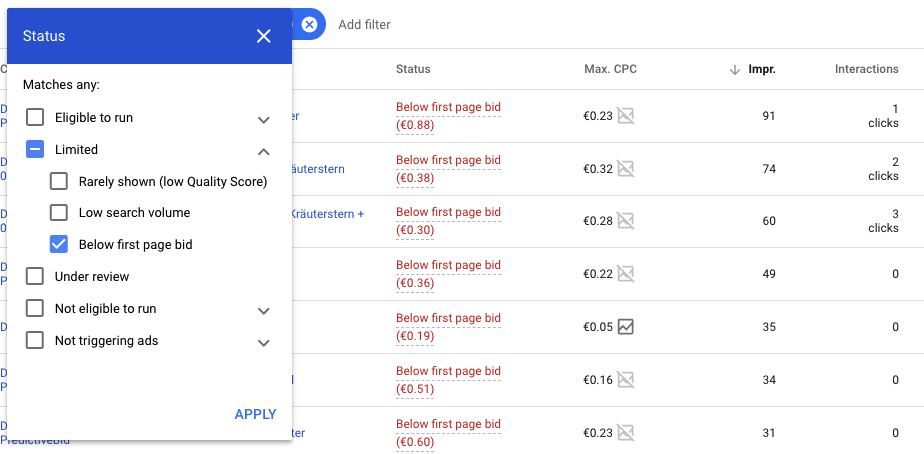Open Below first page bid (€0.60) status
Viewport: 924px width, 454px height.
pos(448,433)
